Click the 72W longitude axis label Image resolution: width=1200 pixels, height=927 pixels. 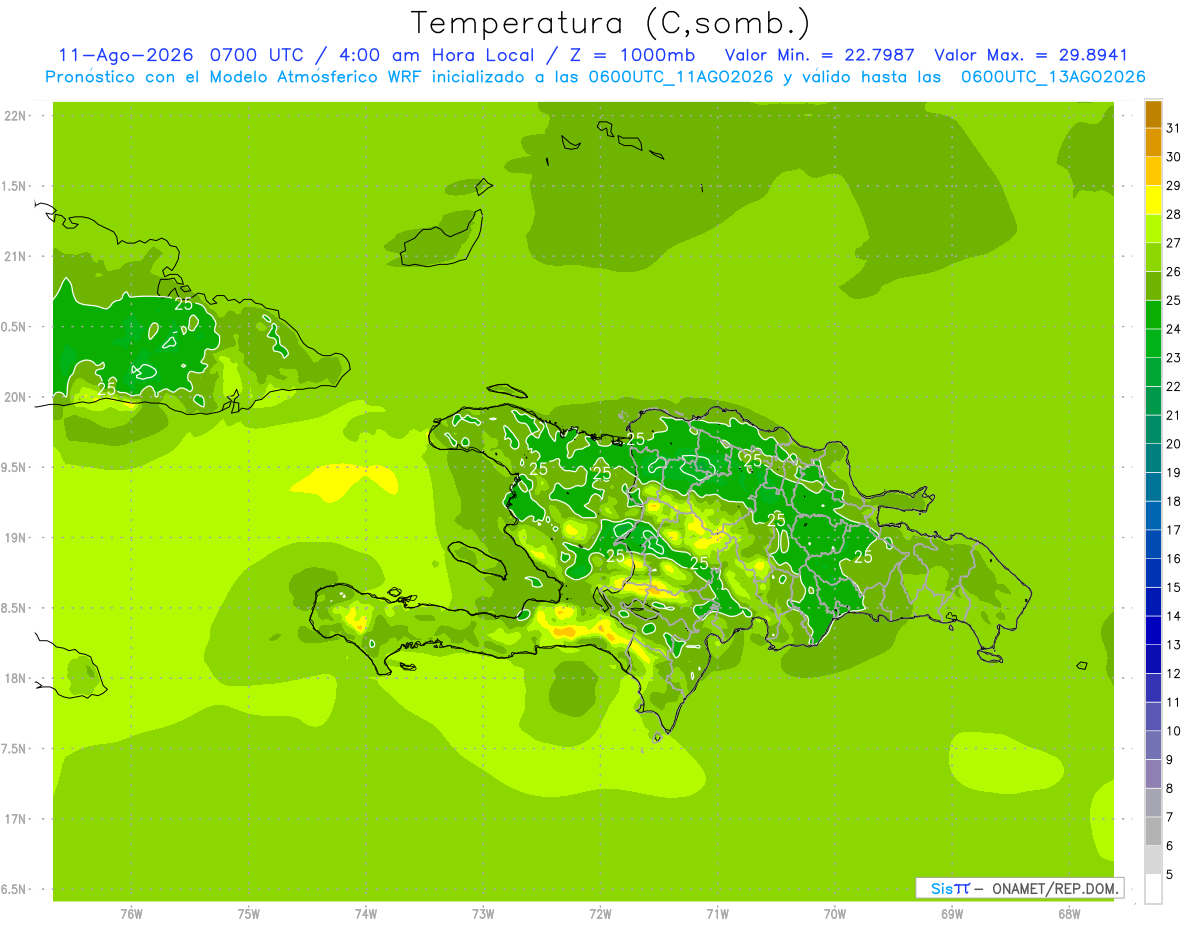pos(600,914)
